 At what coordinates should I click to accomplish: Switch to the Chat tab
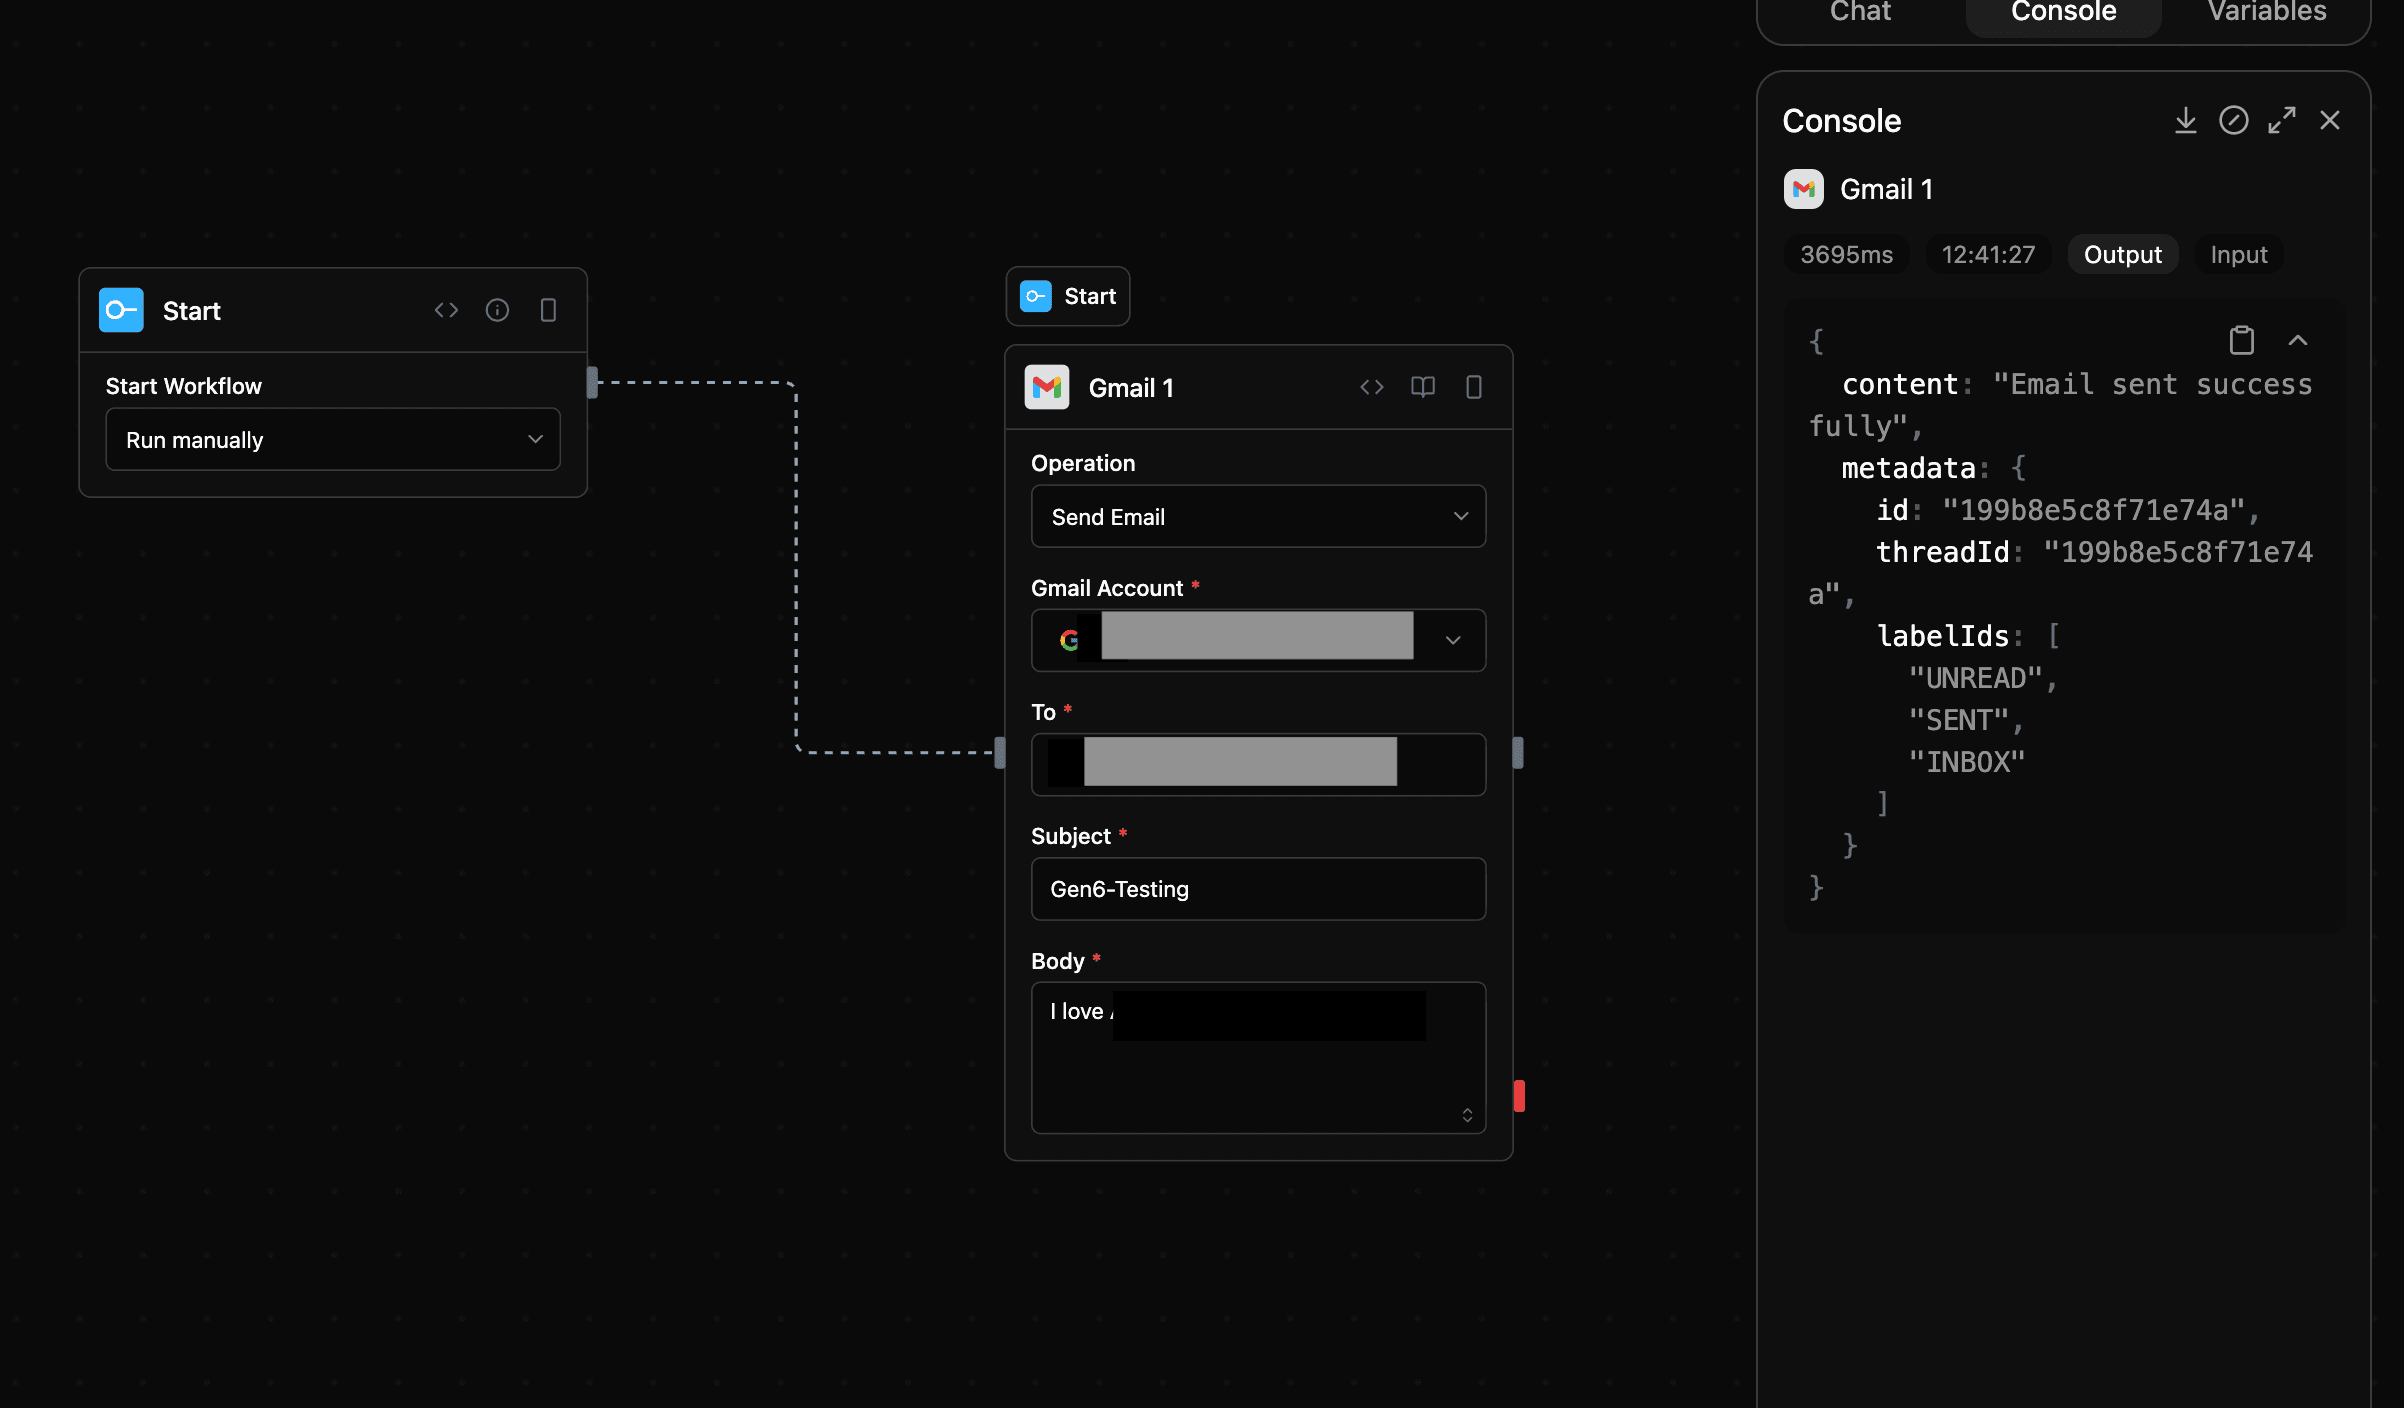pos(1860,13)
